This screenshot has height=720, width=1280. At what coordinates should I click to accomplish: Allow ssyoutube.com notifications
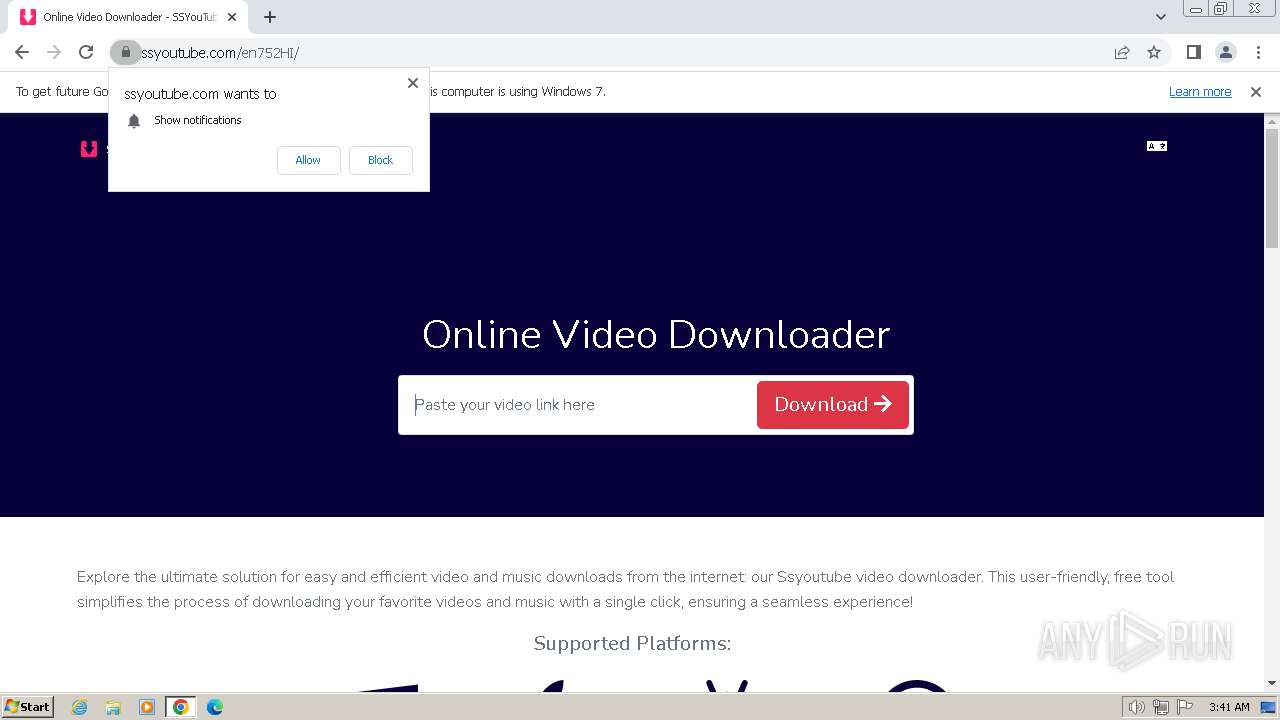tap(308, 160)
